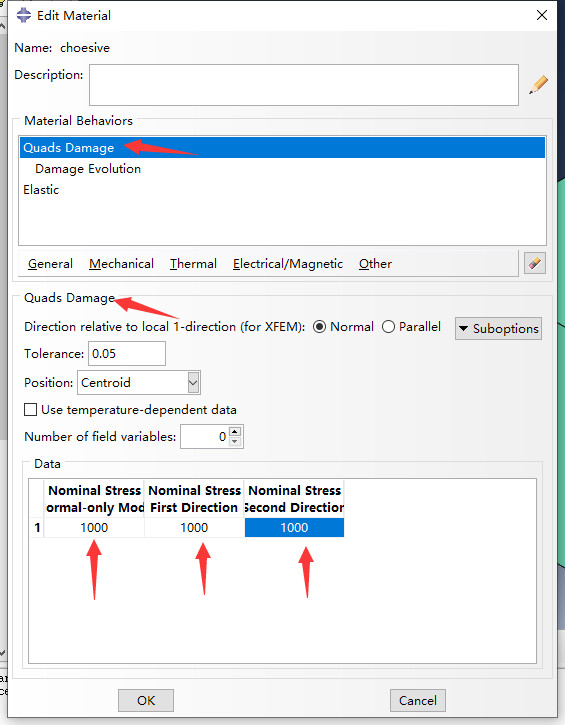Open the General menu
The width and height of the screenshot is (565, 725).
pos(50,264)
